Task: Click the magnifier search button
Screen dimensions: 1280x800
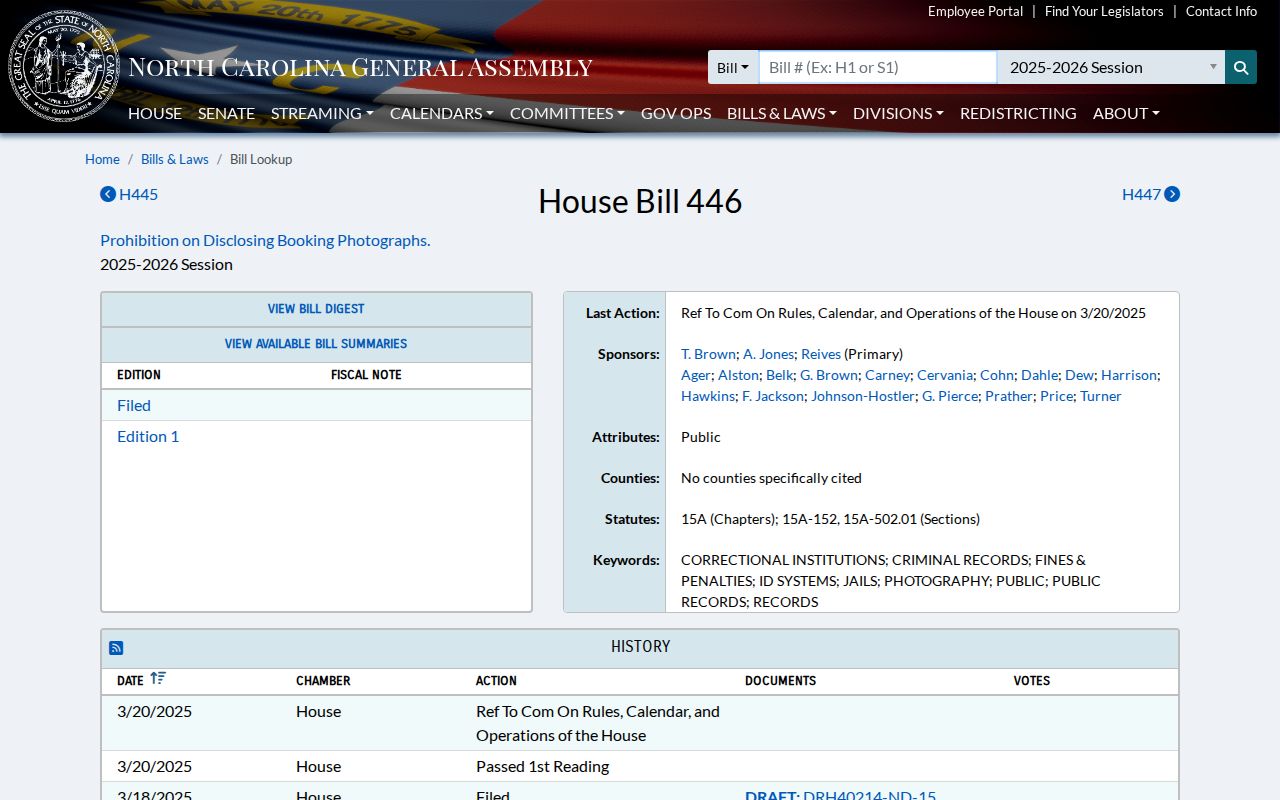Action: pyautogui.click(x=1241, y=67)
